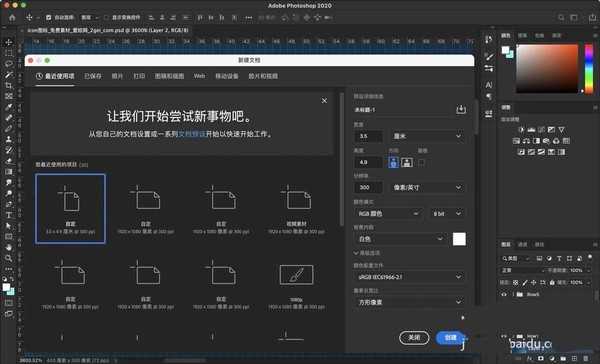The image size is (600, 364).
Task: Click the text layer filter icon
Action: (x=559, y=259)
